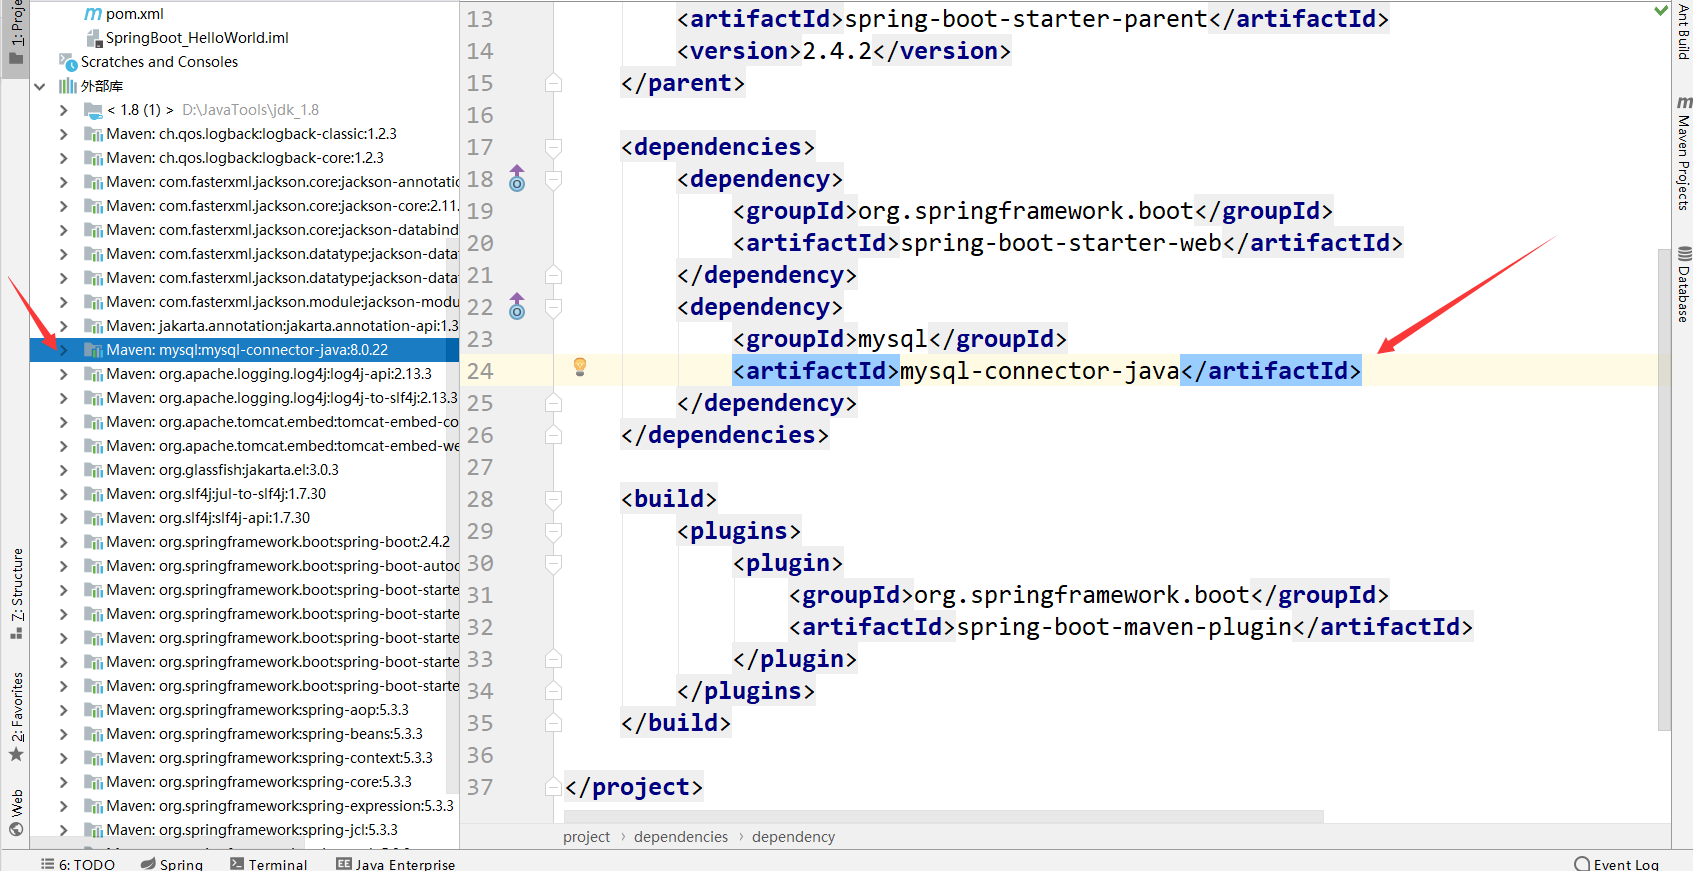The height and width of the screenshot is (871, 1693).
Task: Fold the build block at line 28
Action: (x=553, y=499)
